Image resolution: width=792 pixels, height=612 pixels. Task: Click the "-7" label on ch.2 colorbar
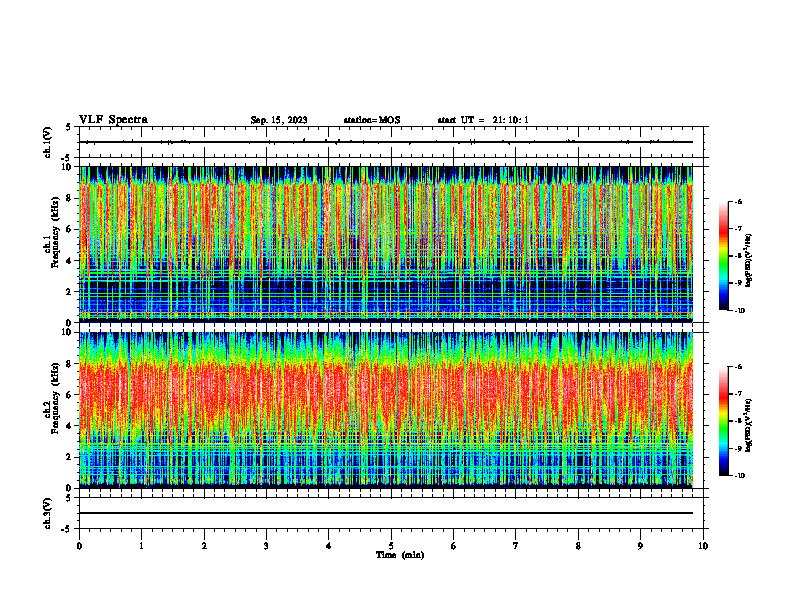pos(738,394)
